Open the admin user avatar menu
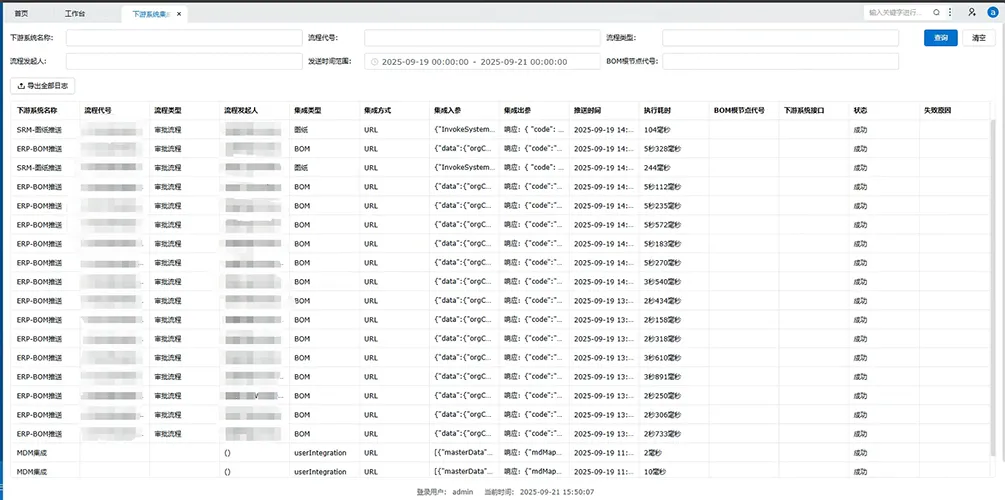Viewport: 1005px width, 500px height. coord(992,13)
